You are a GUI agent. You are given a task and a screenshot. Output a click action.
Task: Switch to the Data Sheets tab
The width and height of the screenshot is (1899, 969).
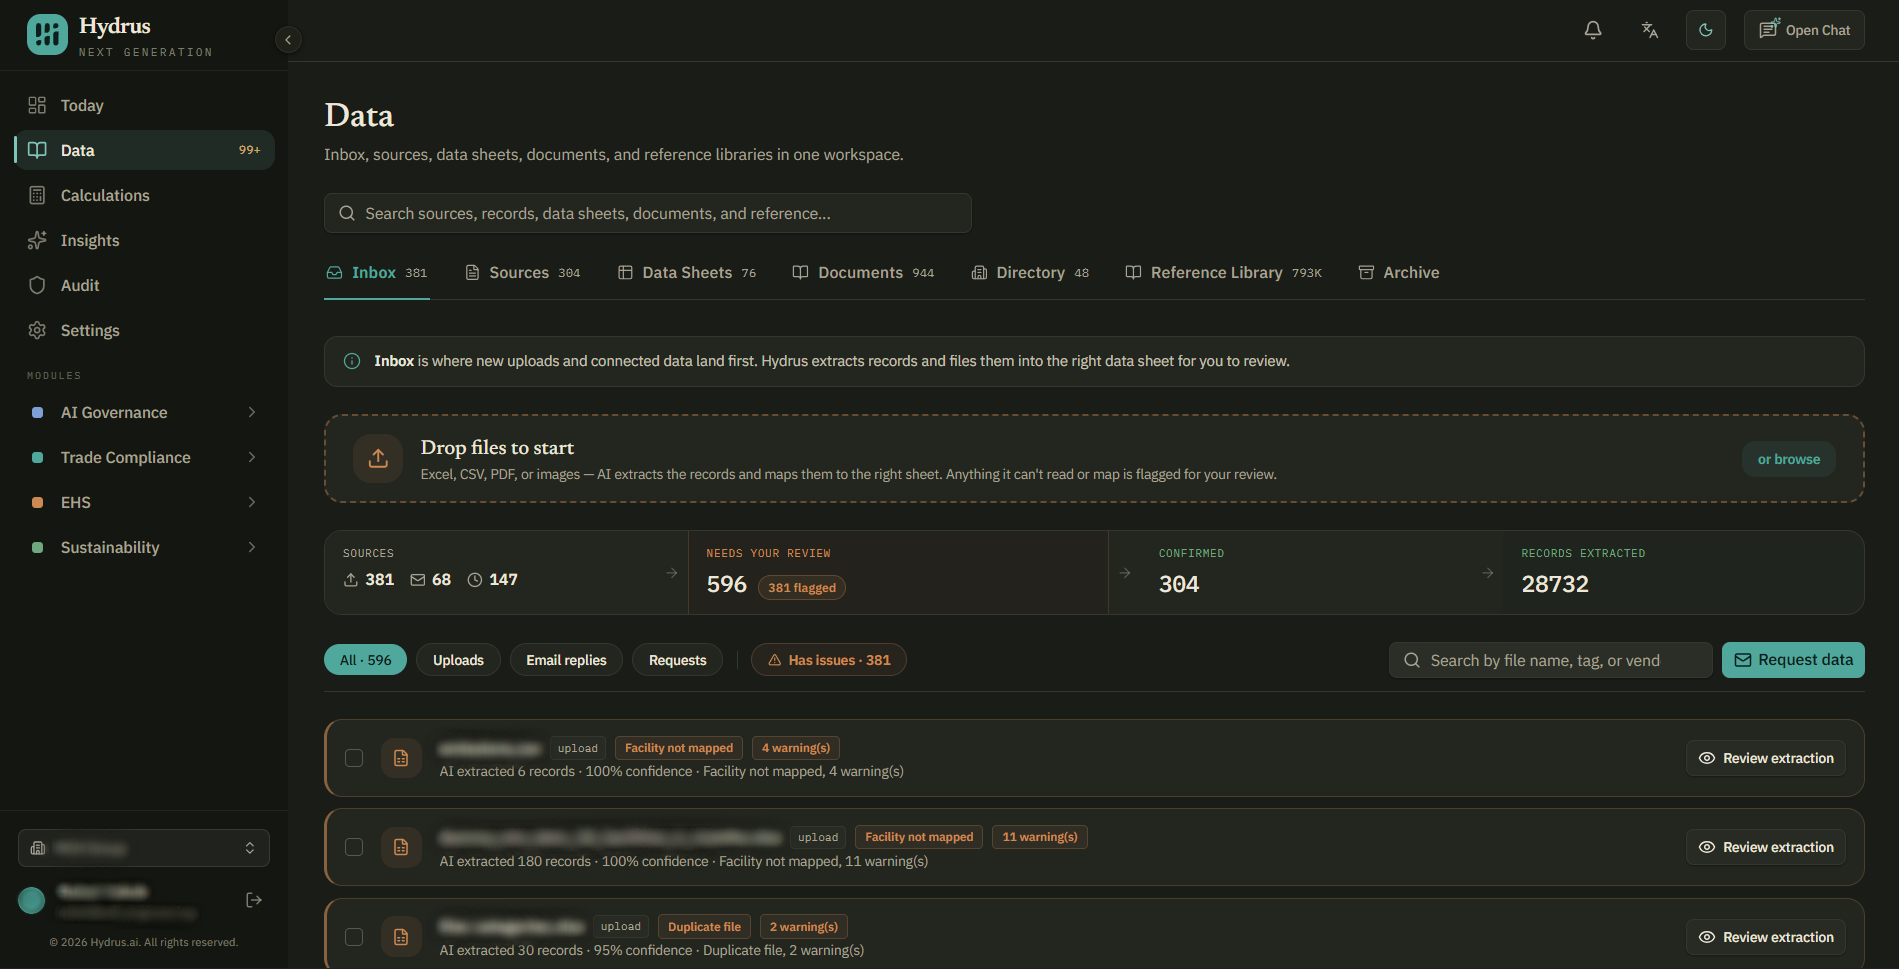click(687, 273)
